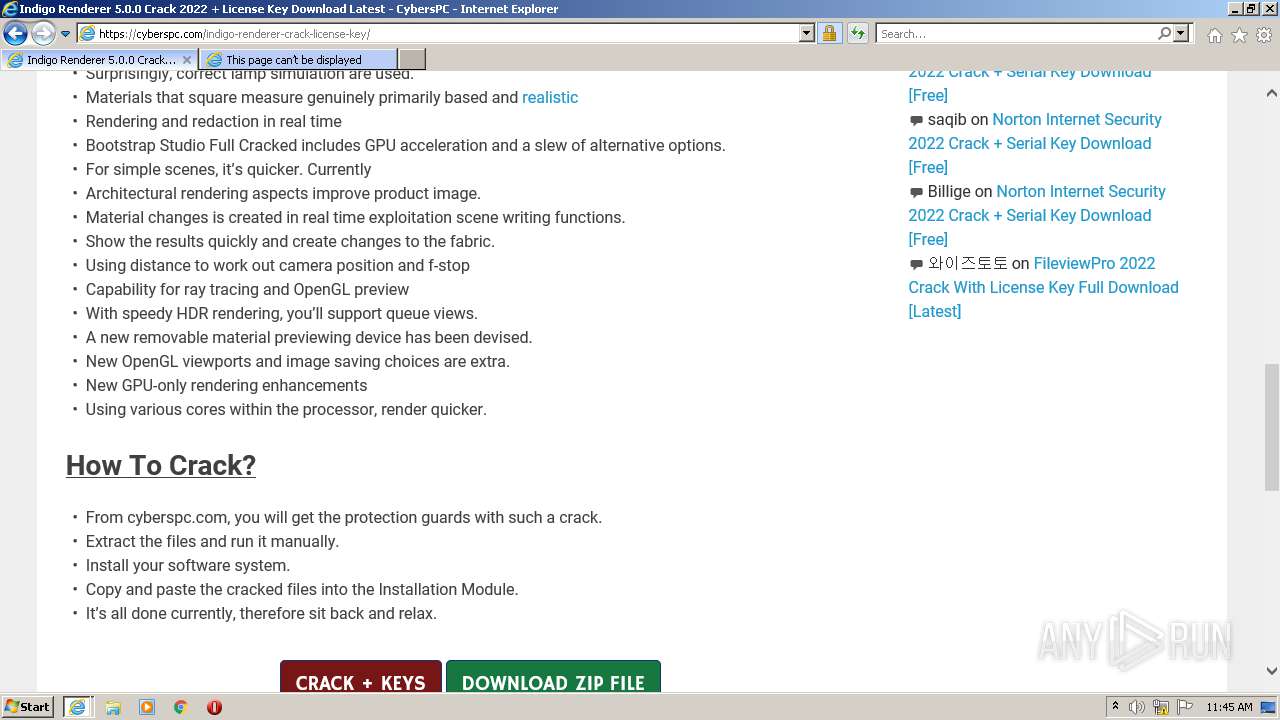The image size is (1280, 720).
Task: Click the Action Center flag icon
Action: click(x=1184, y=707)
